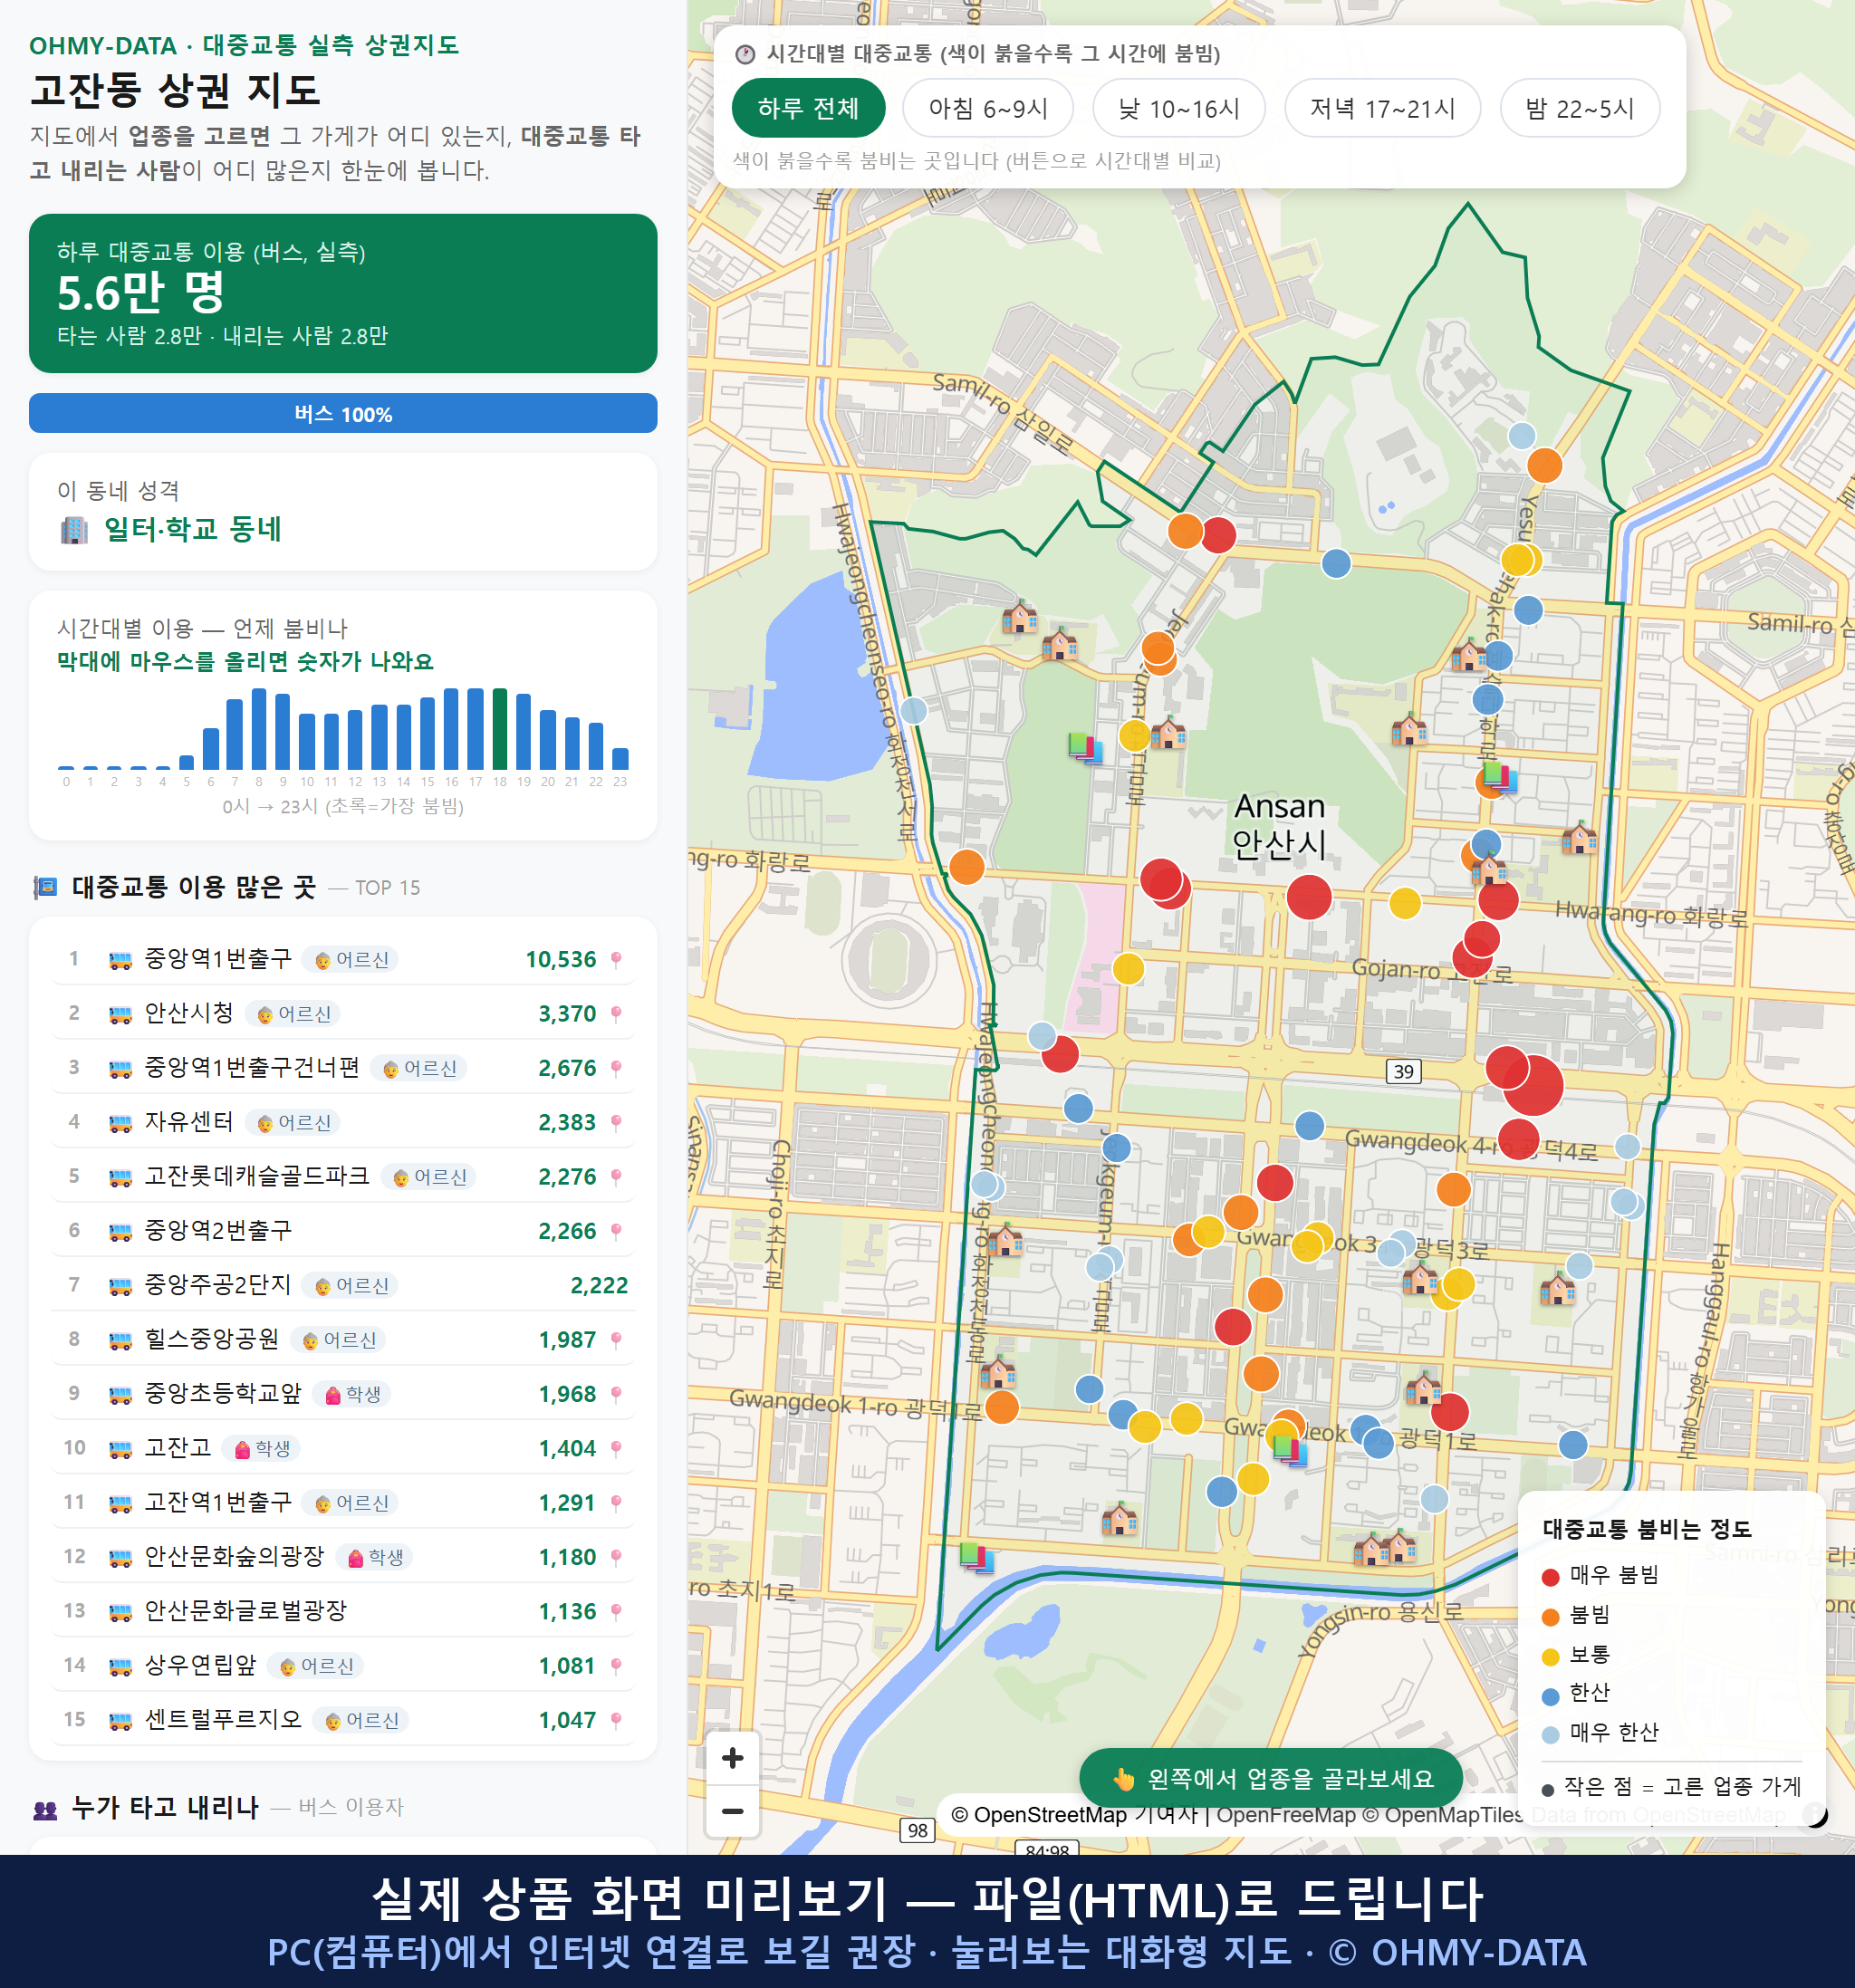Click the 12시 bar in hourly chart
Viewport: 1855px width, 1988px height.
[x=355, y=739]
